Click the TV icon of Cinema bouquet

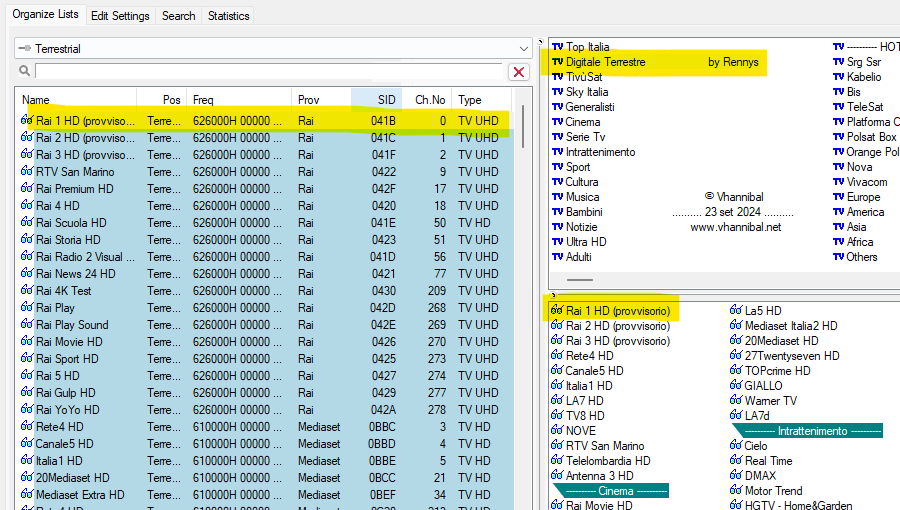(557, 122)
